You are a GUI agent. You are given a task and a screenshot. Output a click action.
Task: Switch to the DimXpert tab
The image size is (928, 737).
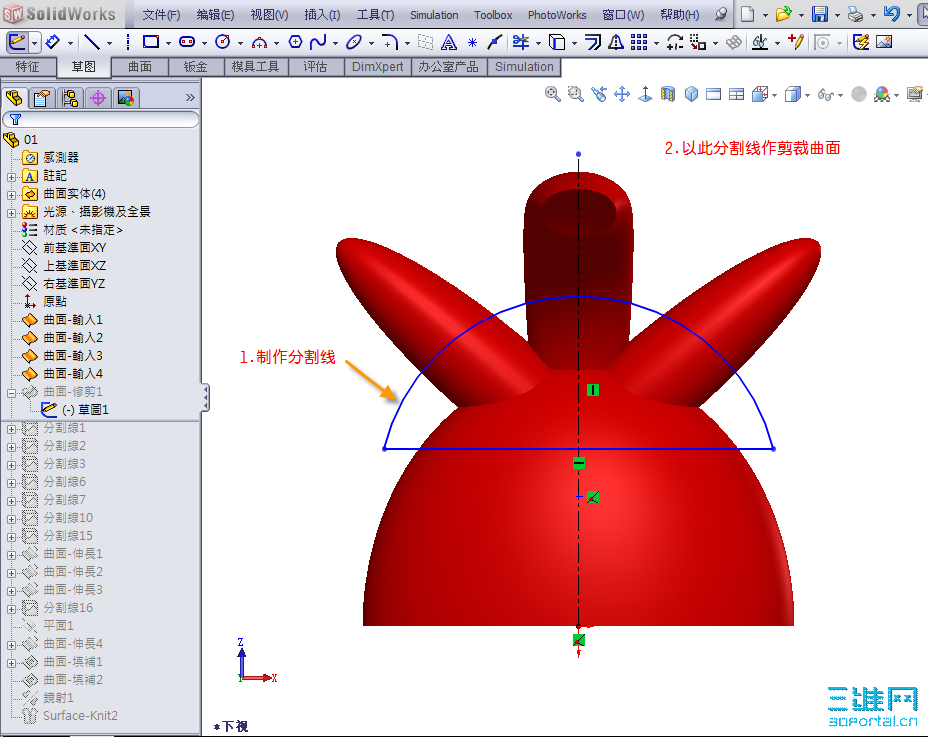(378, 67)
